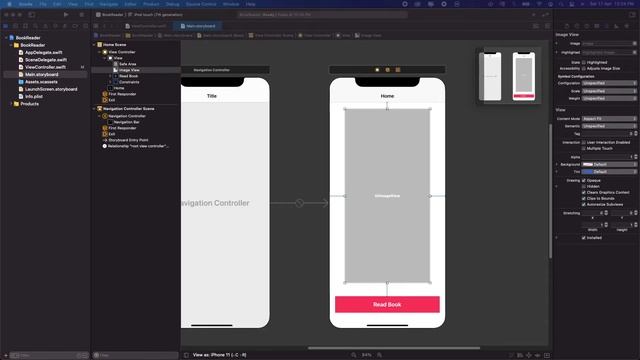Switch to the Main.storyboard tab
The width and height of the screenshot is (640, 360).
click(x=198, y=26)
